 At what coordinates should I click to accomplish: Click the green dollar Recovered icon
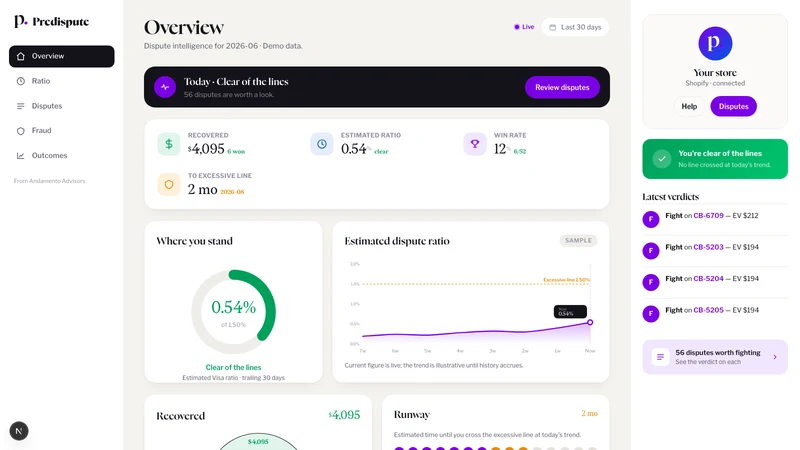pos(169,144)
